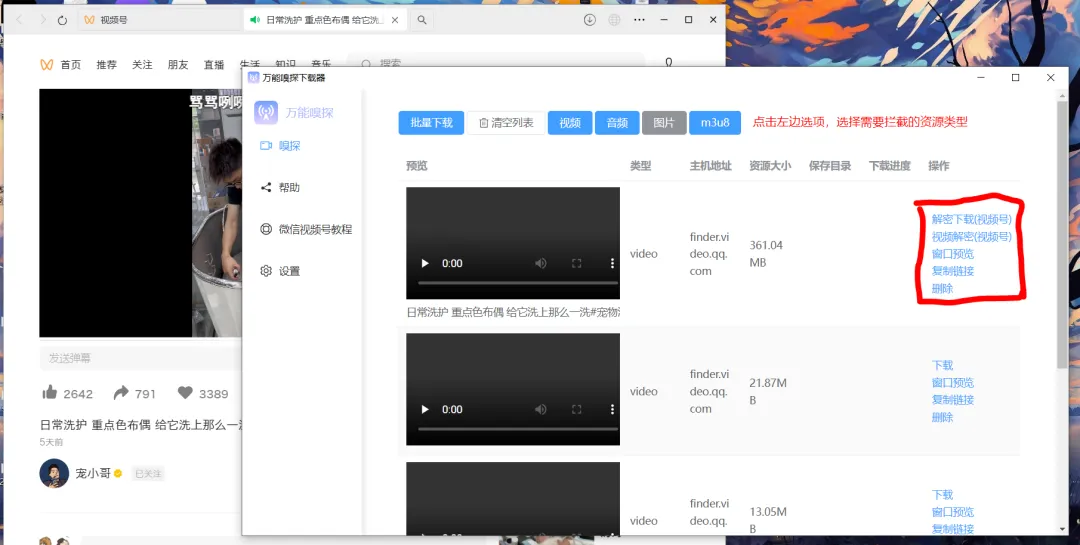Toggle the m3u8 resource type filter
1080x545 pixels.
(715, 123)
